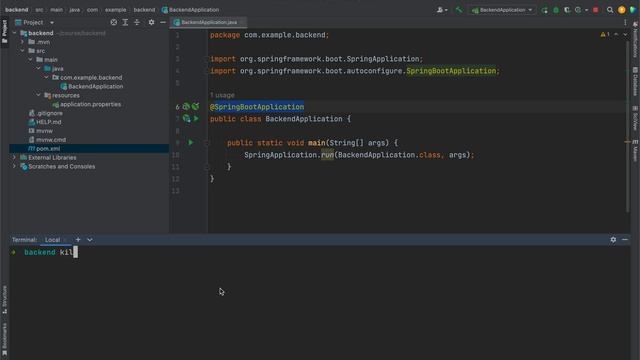
Task: Collapse the resources folder
Action: tap(39, 95)
